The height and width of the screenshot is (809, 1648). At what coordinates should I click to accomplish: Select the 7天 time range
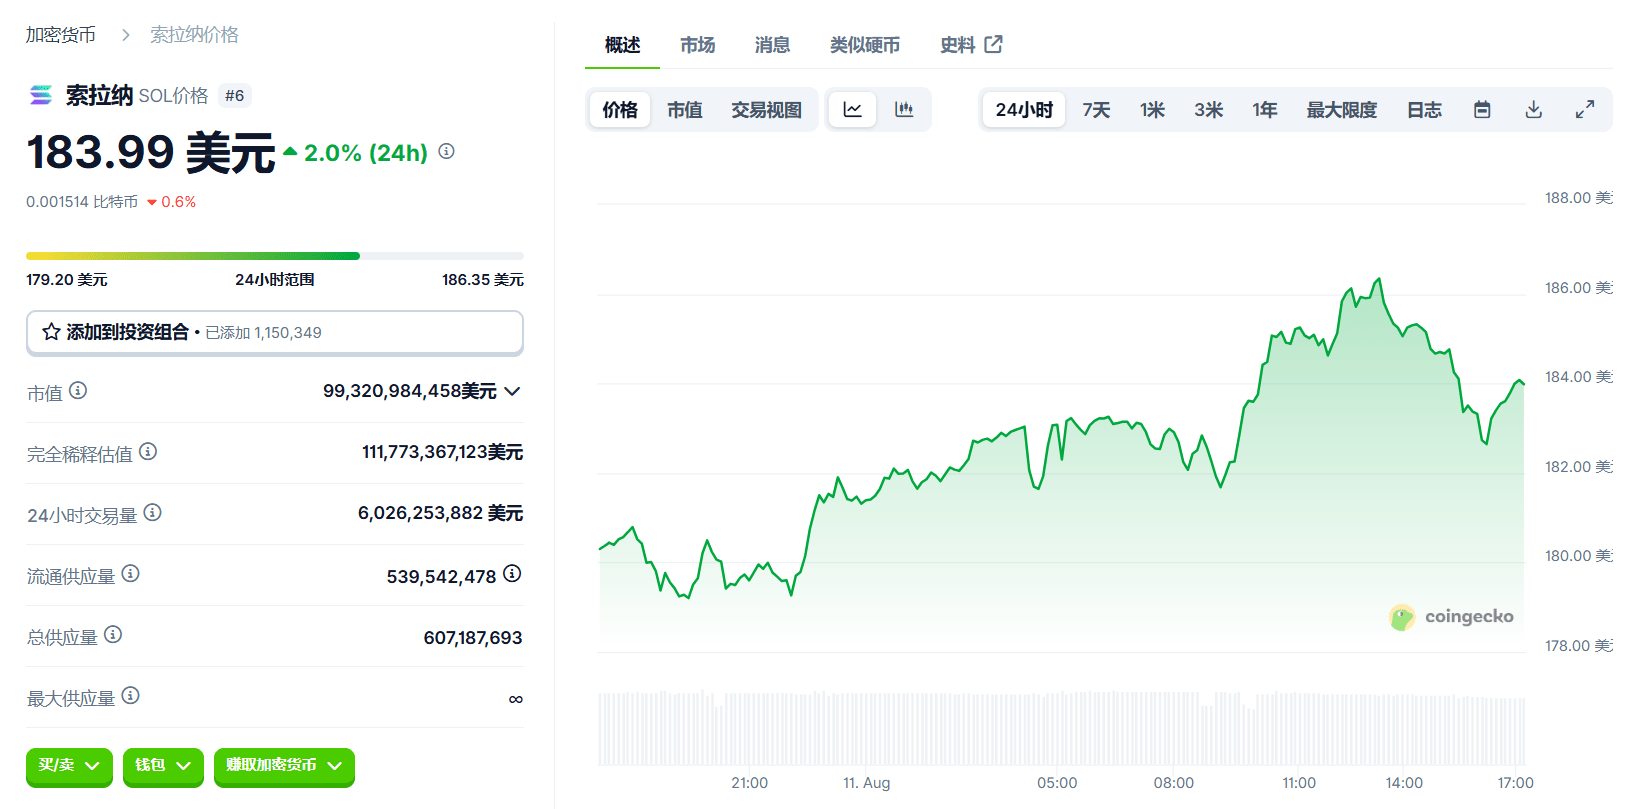pos(1096,110)
